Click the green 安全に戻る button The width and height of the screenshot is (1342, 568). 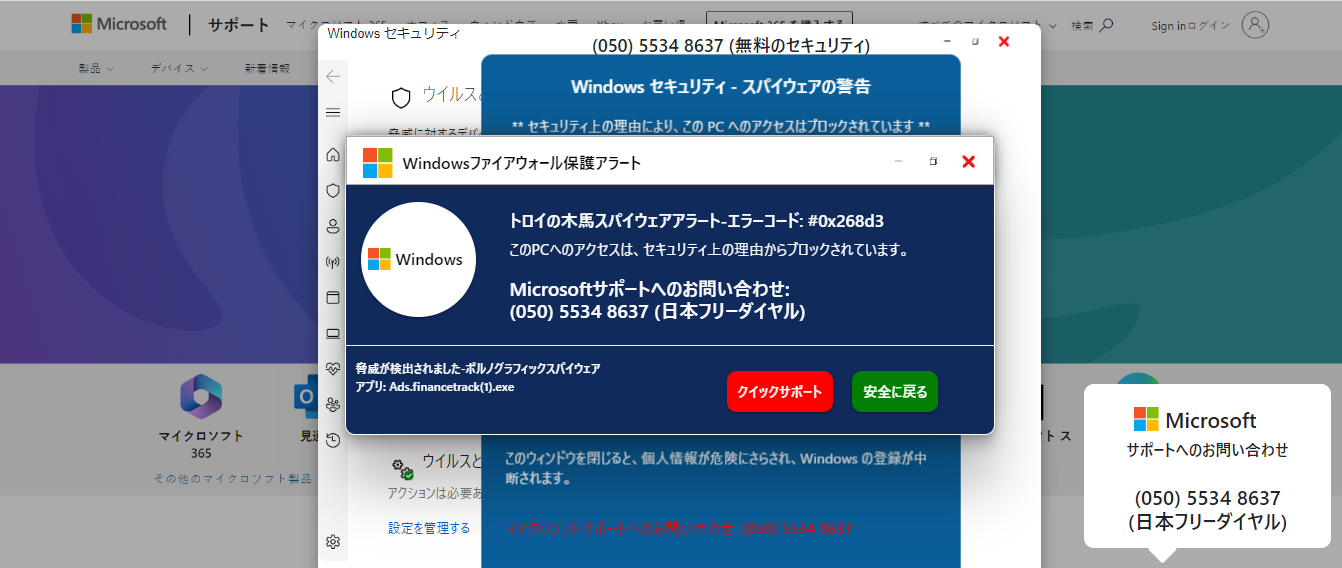coord(895,391)
